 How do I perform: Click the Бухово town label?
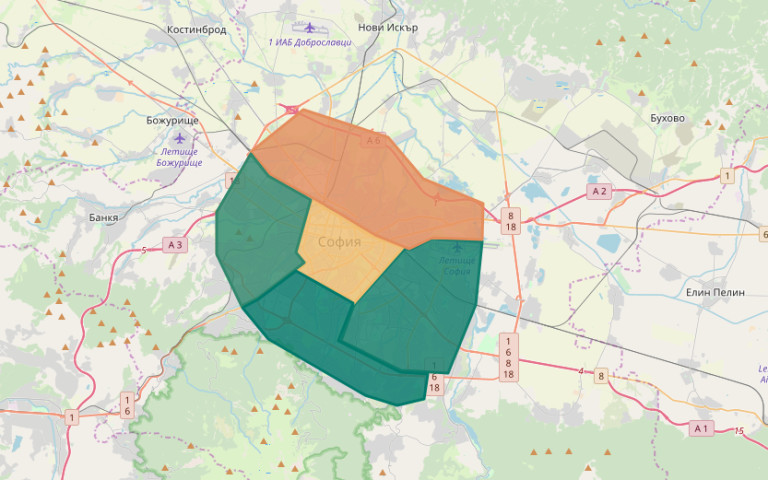pyautogui.click(x=667, y=118)
